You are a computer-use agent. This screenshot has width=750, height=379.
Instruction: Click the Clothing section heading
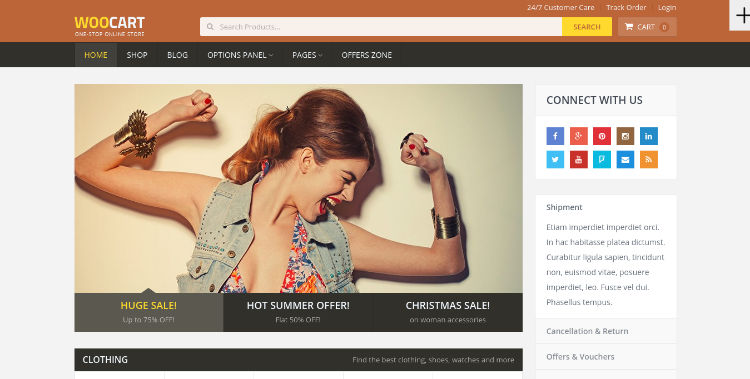[105, 359]
